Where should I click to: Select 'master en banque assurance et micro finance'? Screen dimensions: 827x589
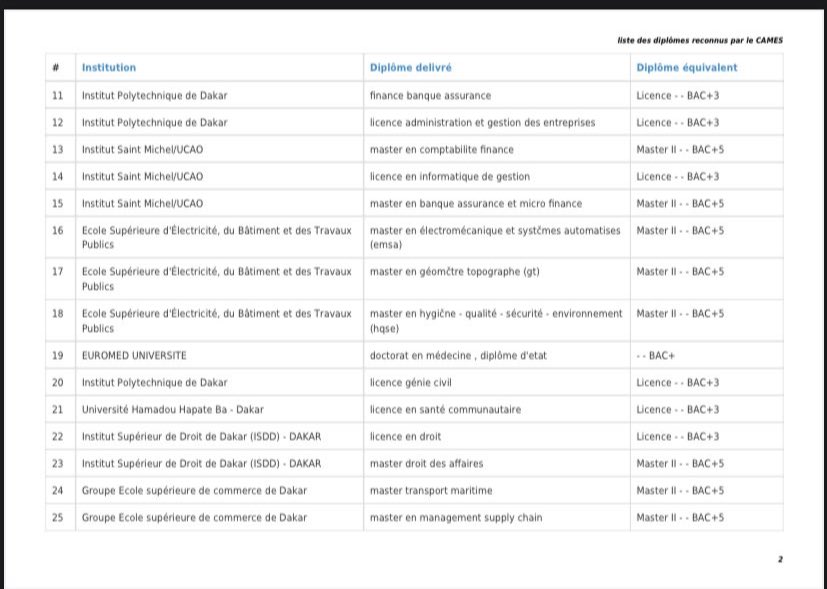475,204
